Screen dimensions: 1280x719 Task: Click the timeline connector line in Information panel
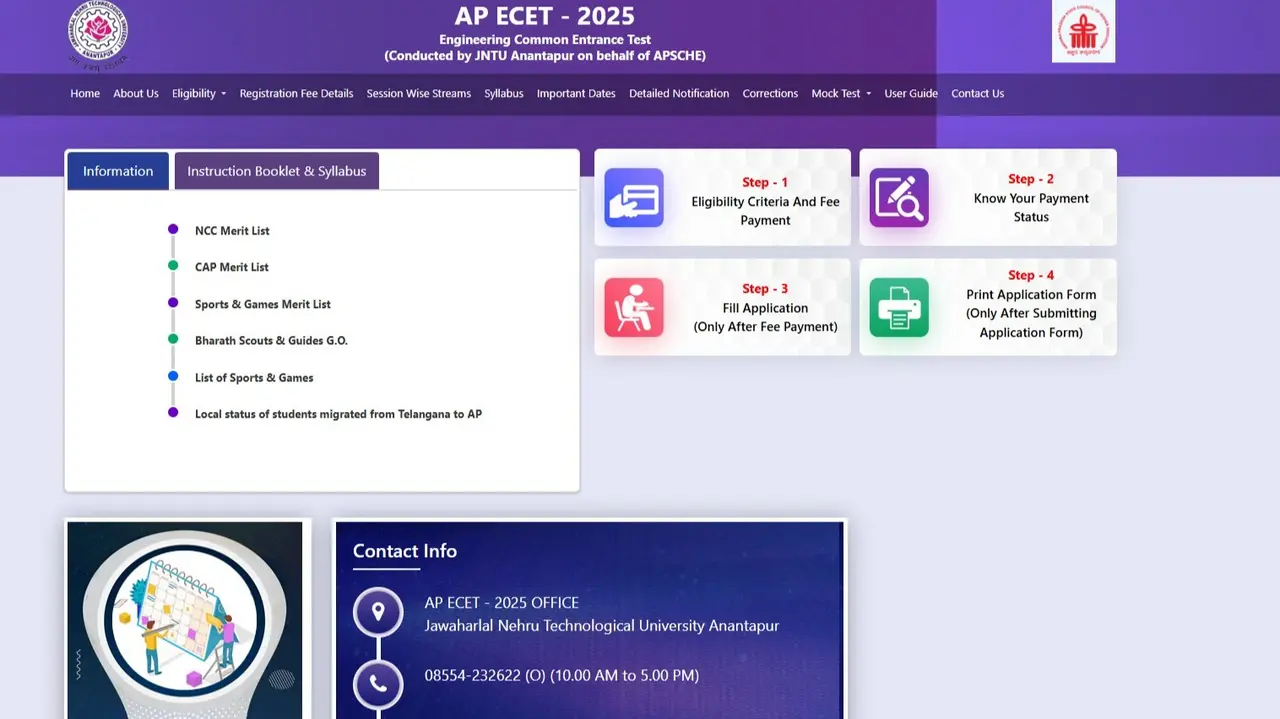pos(172,320)
